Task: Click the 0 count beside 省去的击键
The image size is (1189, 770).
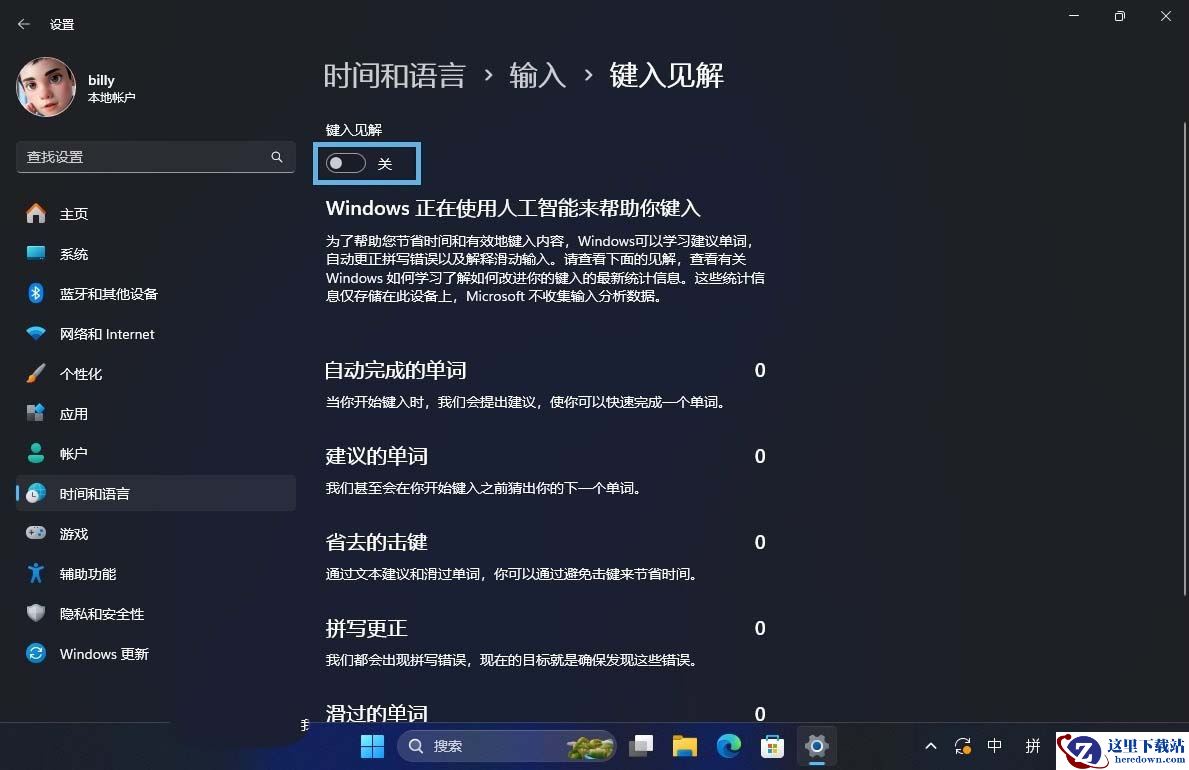Action: click(x=760, y=542)
